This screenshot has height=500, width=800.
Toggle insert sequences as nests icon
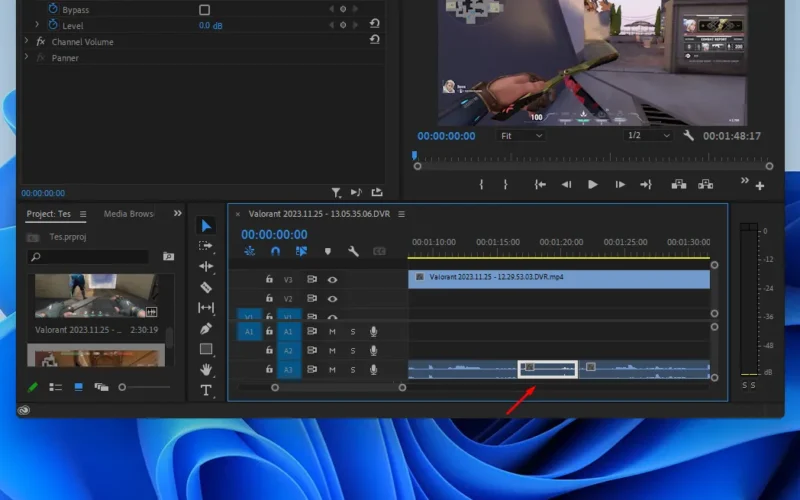[249, 251]
